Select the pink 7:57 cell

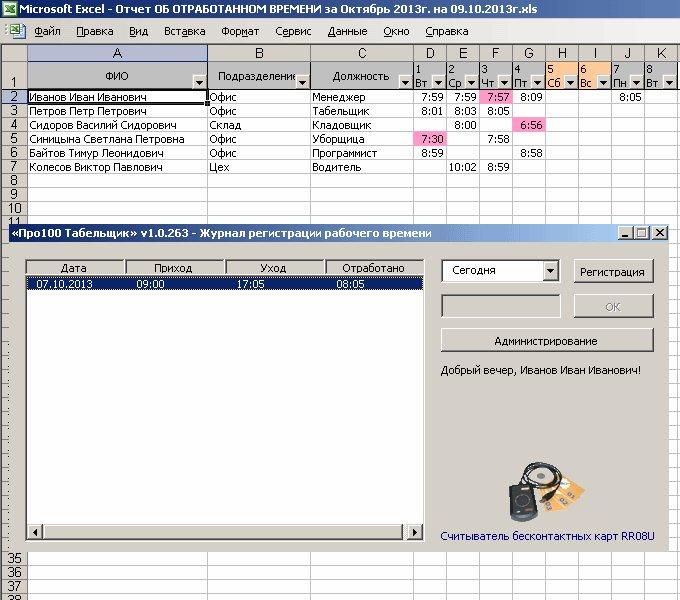[x=496, y=97]
